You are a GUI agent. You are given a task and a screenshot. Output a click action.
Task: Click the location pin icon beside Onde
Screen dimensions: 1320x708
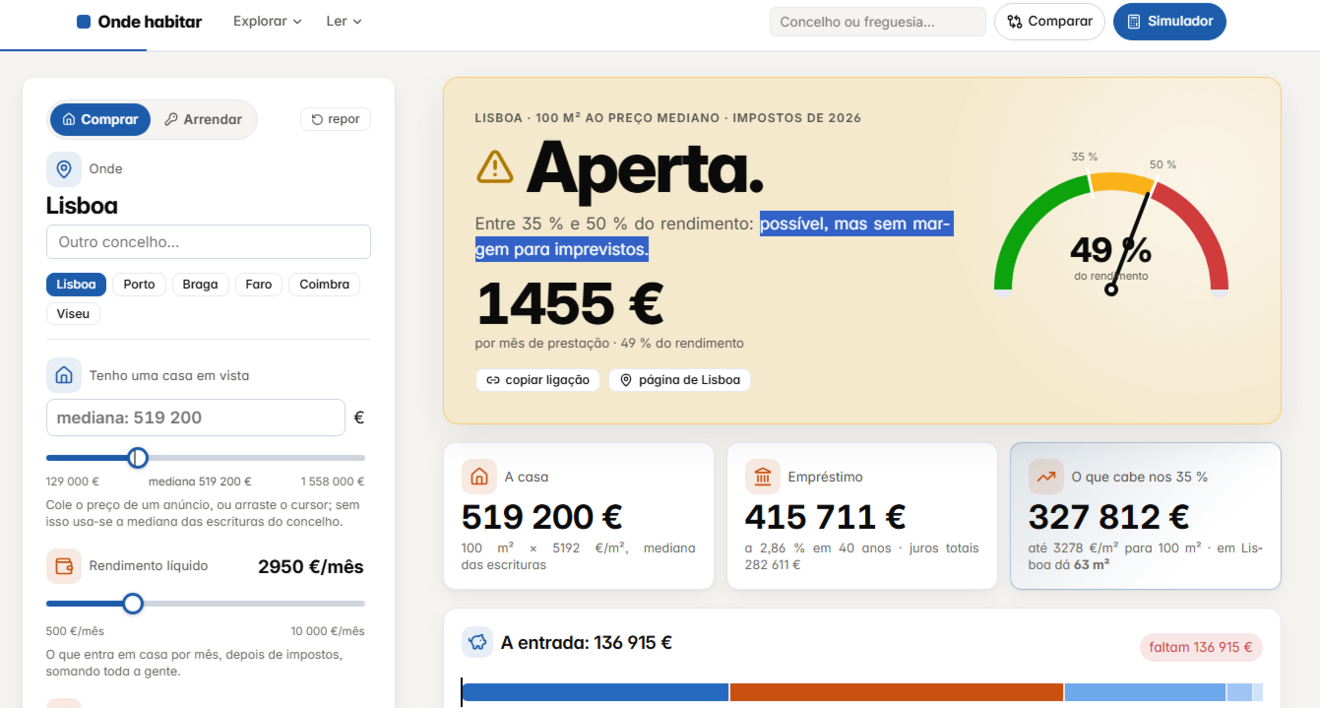coord(64,169)
